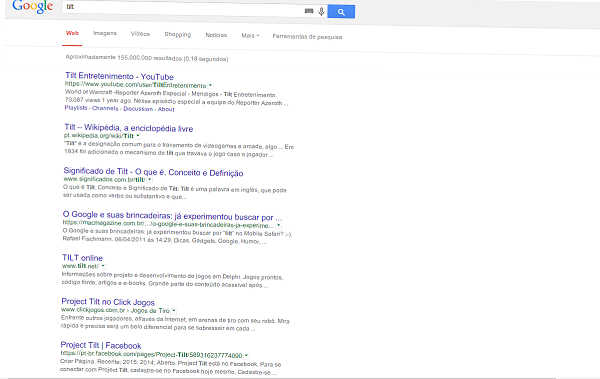Expand arrow next to significados.com.br/tilt URL

click(x=150, y=179)
